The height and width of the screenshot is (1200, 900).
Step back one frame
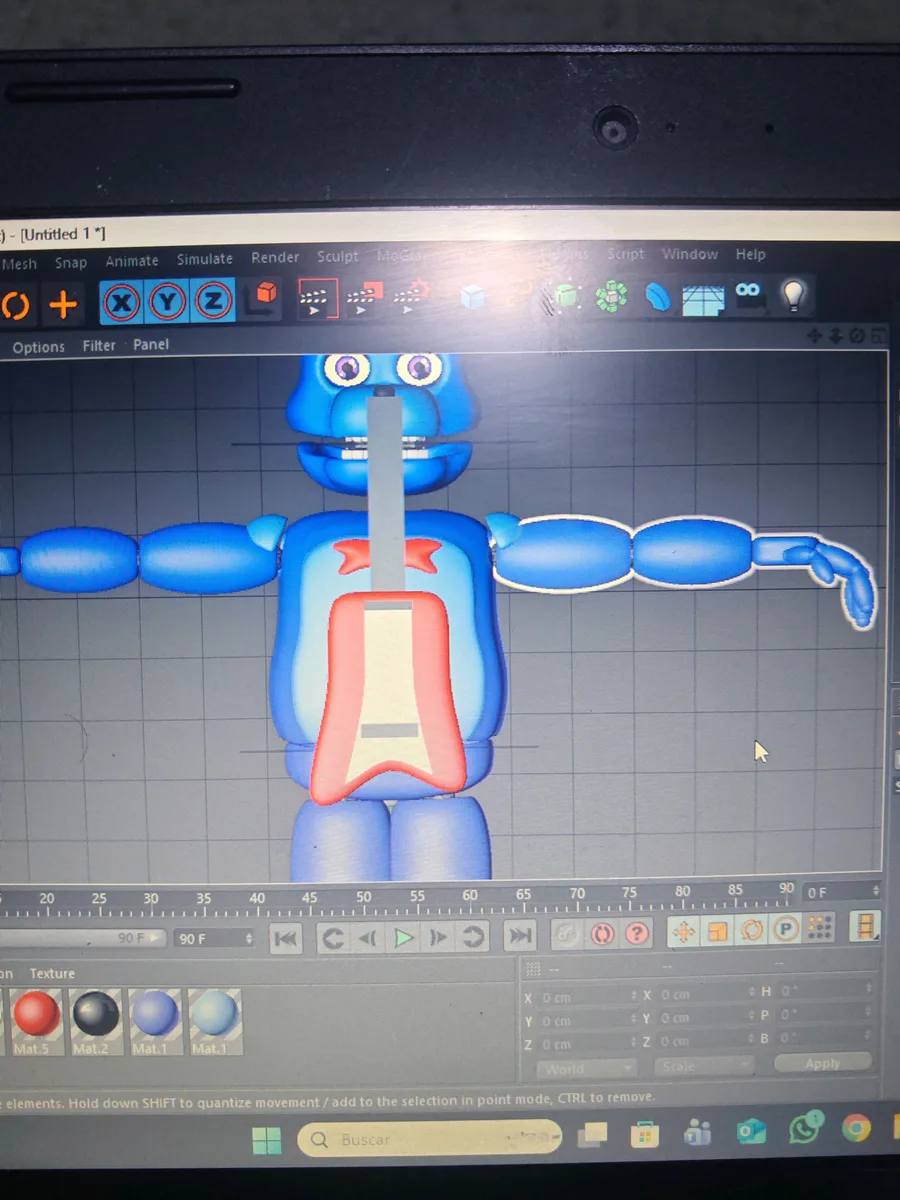point(368,938)
